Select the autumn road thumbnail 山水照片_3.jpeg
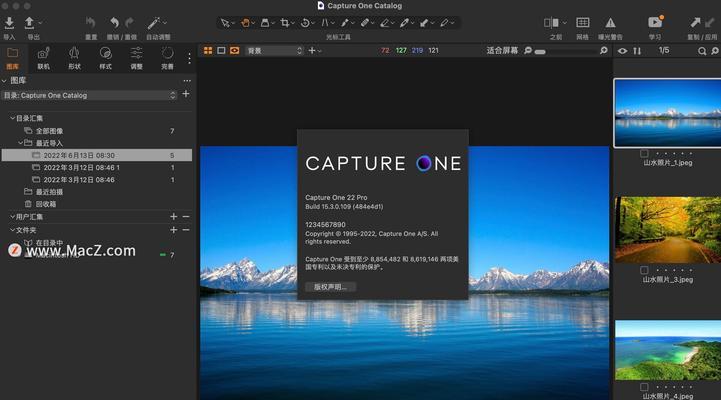 (668, 229)
